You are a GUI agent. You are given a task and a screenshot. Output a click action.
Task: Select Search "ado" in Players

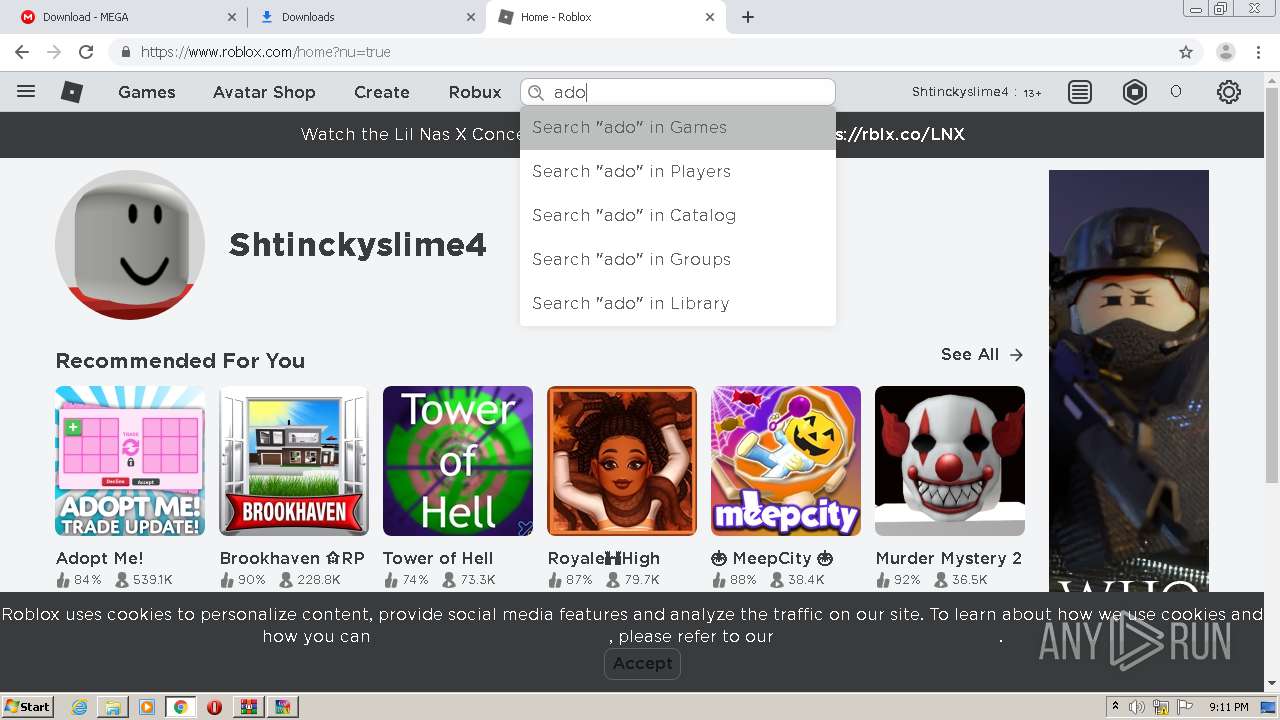pos(678,172)
